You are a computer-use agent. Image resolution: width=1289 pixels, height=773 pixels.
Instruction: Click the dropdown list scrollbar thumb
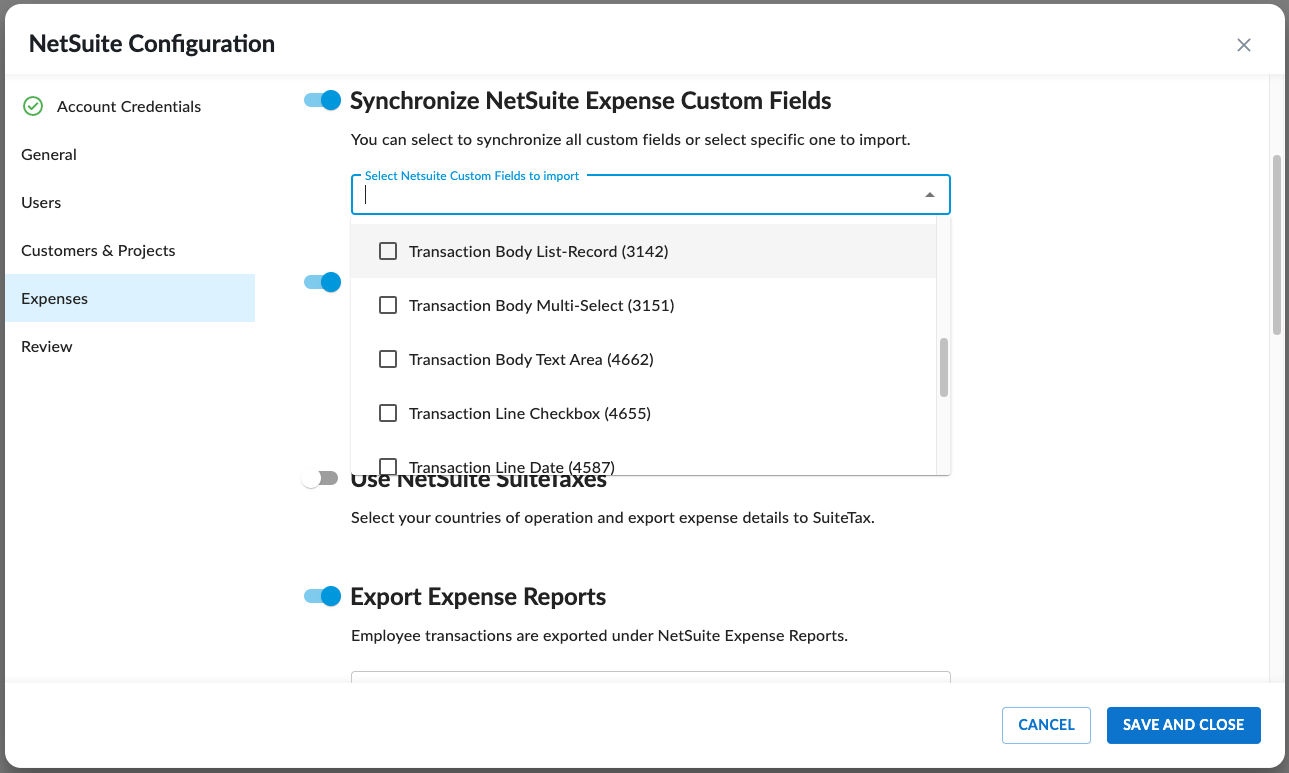[943, 368]
